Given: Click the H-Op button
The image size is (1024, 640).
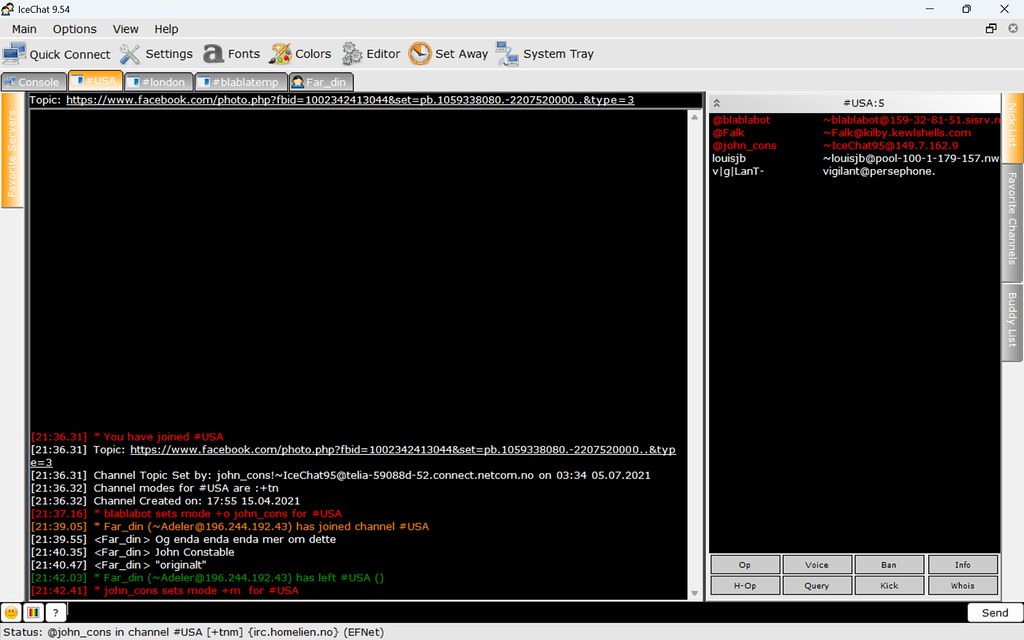Looking at the screenshot, I should click(x=744, y=585).
